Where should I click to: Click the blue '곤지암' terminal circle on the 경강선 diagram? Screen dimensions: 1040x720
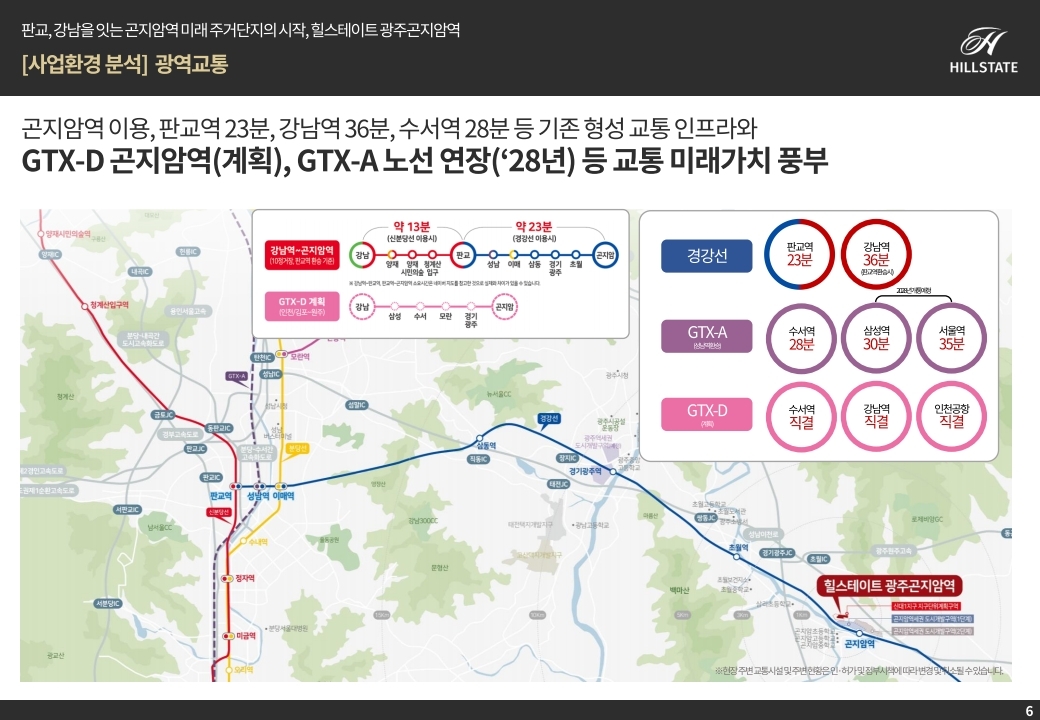(605, 255)
